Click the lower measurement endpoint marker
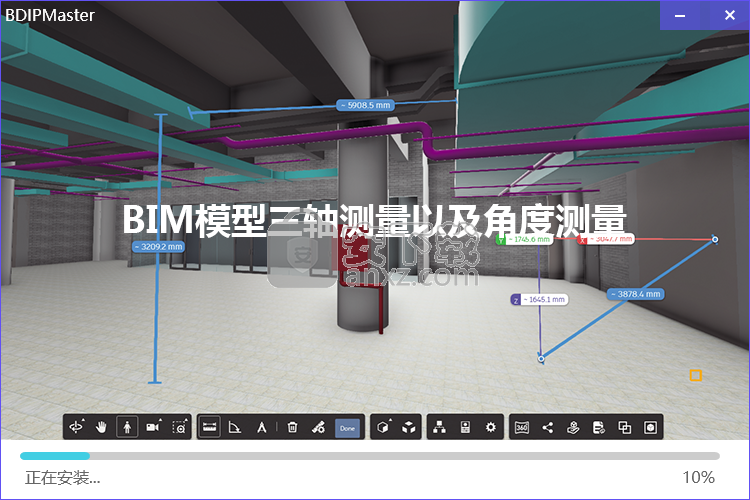750x500 pixels. point(541,358)
